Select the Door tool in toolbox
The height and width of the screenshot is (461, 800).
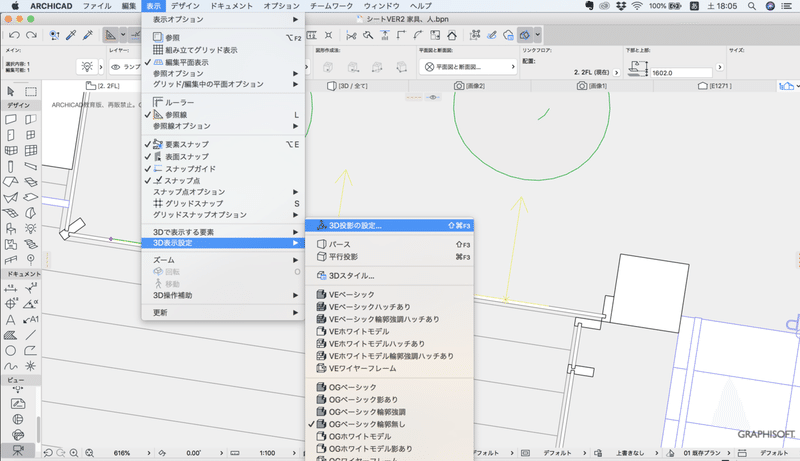pyautogui.click(x=11, y=135)
